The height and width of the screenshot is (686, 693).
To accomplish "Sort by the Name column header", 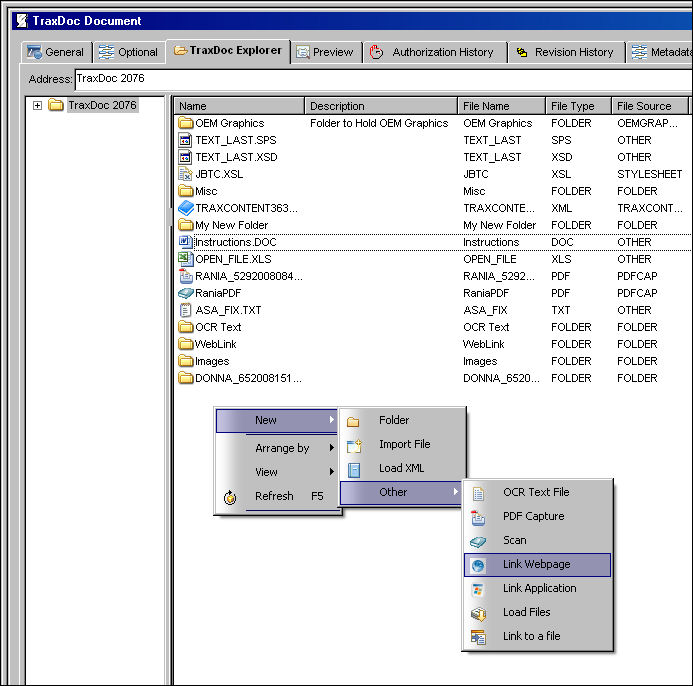I will pos(240,106).
